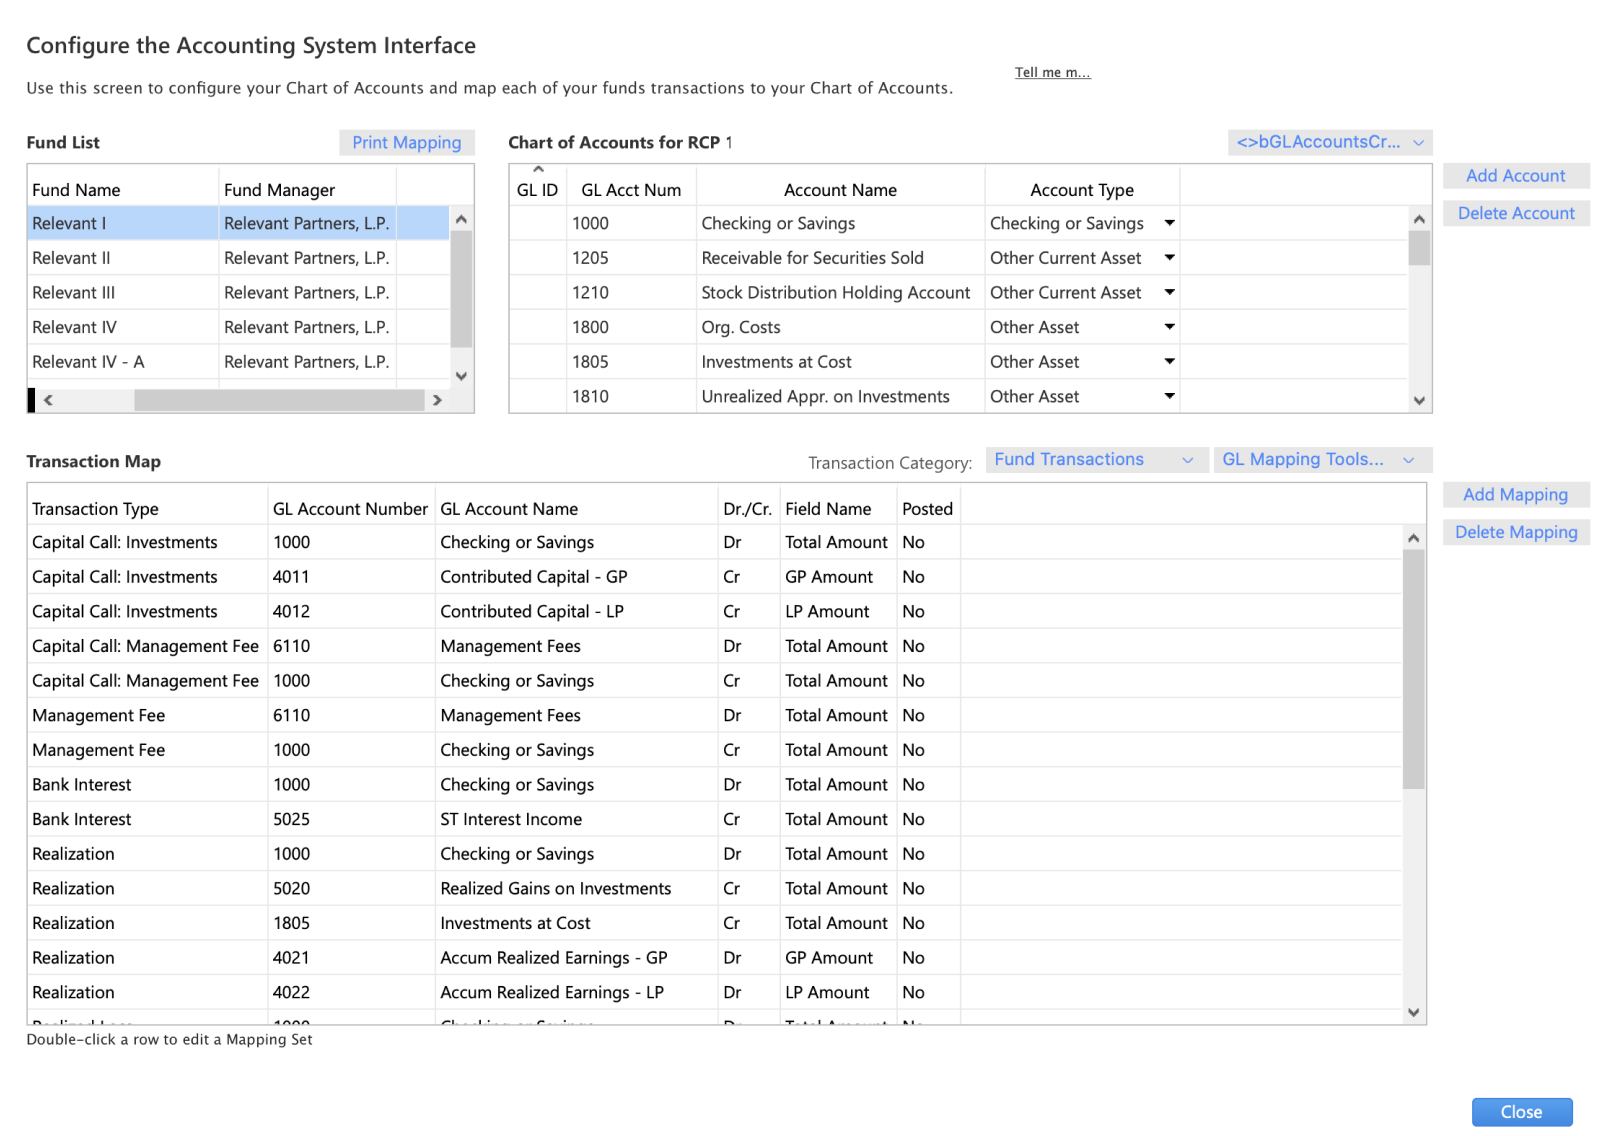Viewport: 1600px width, 1136px height.
Task: Open the GL Mapping Tools dropdown
Action: 1321,459
